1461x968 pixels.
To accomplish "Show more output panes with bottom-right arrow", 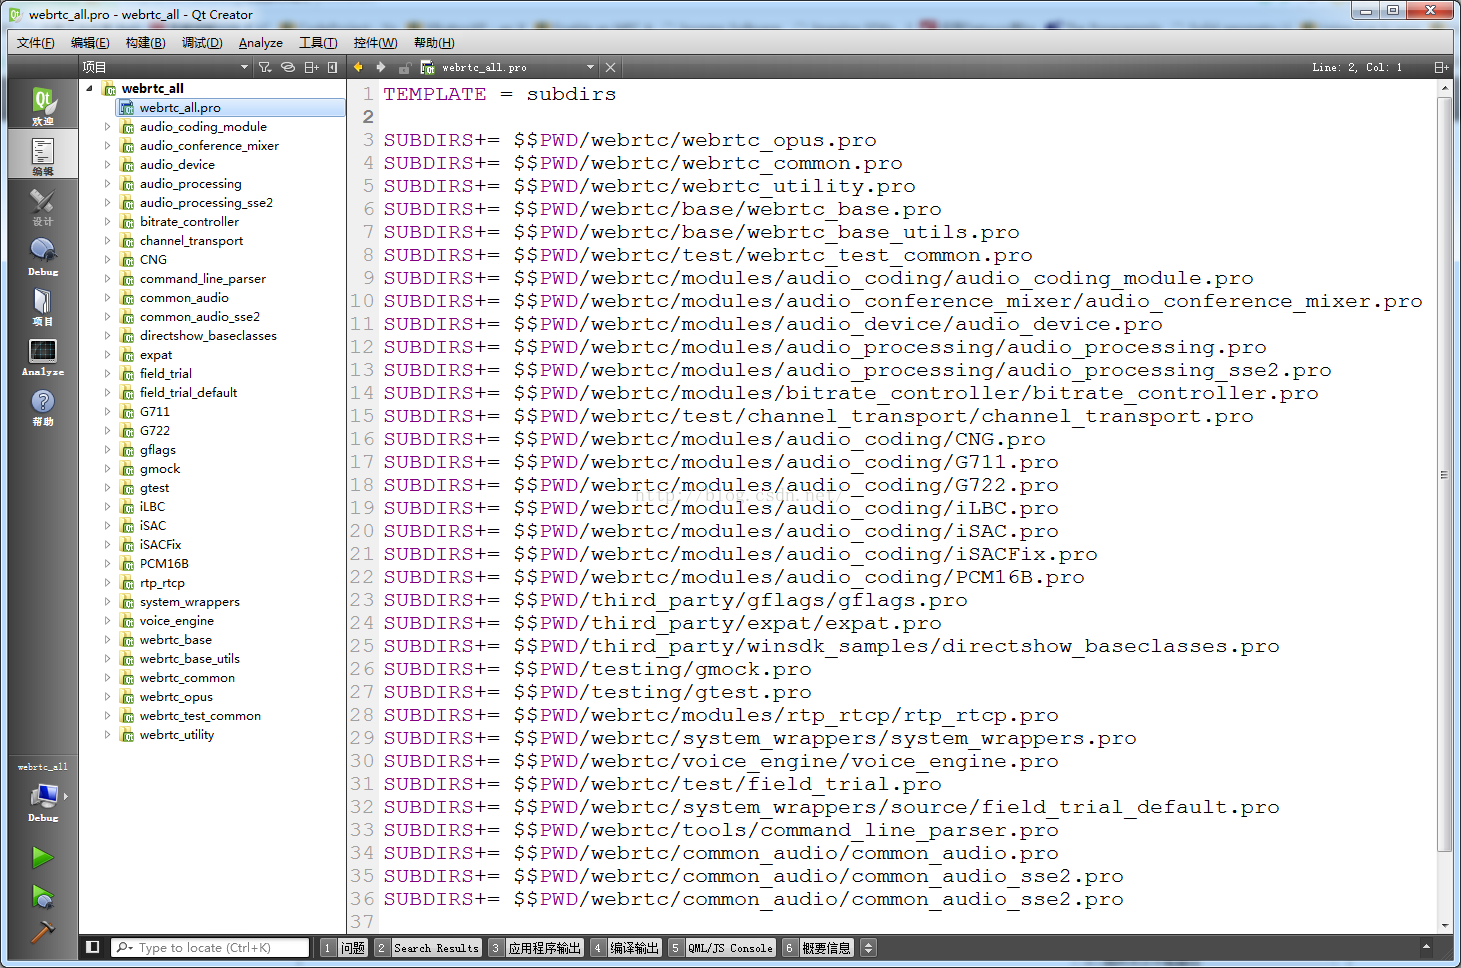I will tap(1426, 946).
